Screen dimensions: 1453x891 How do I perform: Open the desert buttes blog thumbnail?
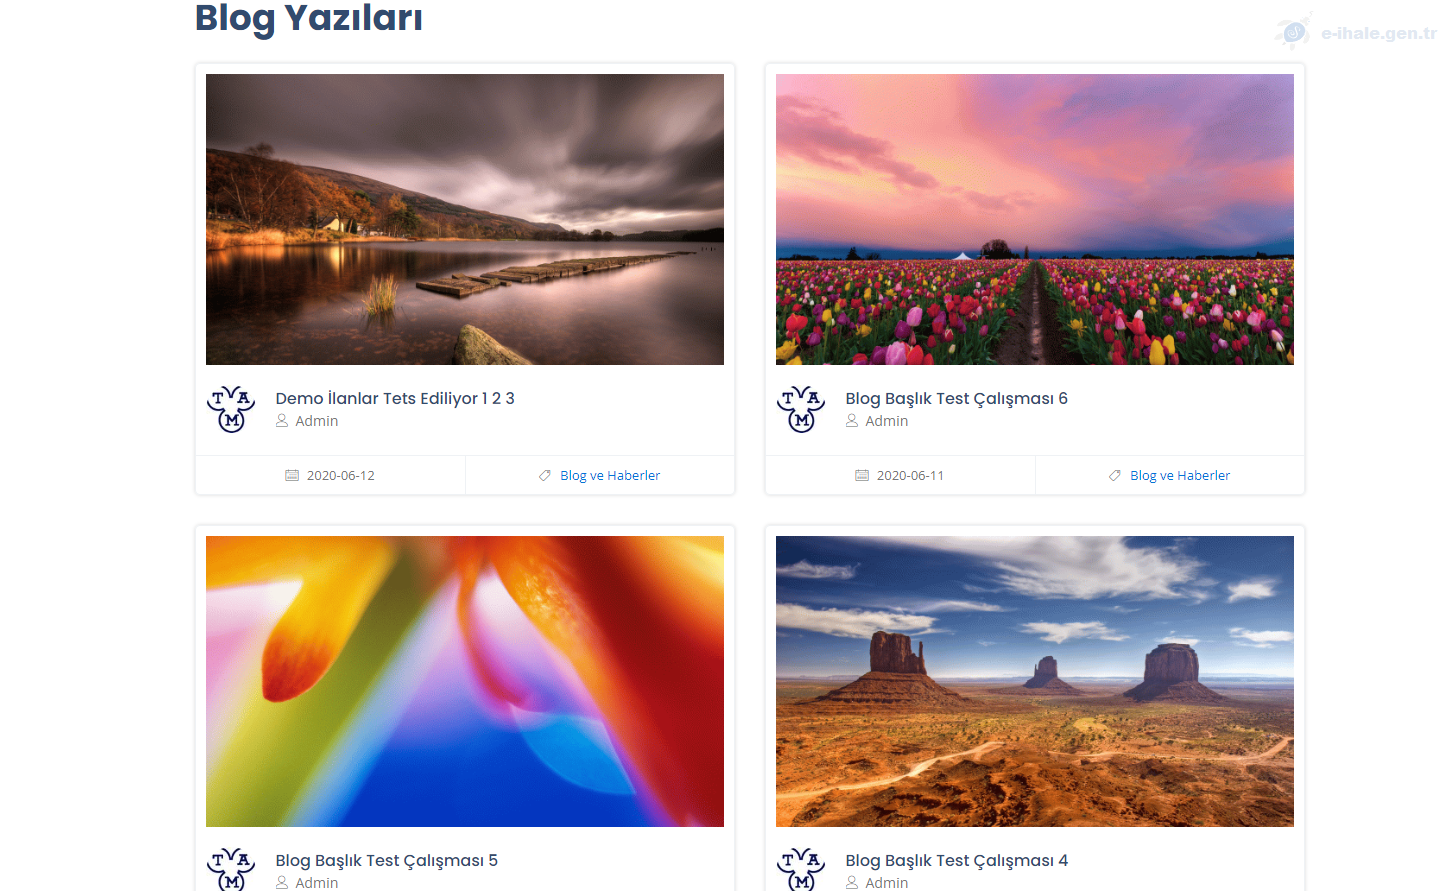[x=1035, y=681]
